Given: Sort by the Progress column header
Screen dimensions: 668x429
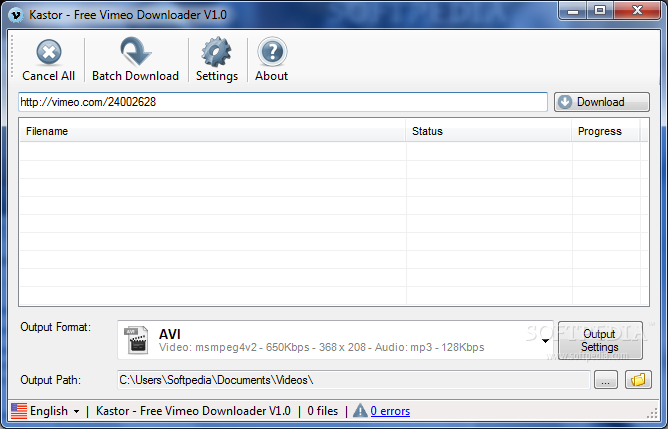Looking at the screenshot, I should click(605, 131).
